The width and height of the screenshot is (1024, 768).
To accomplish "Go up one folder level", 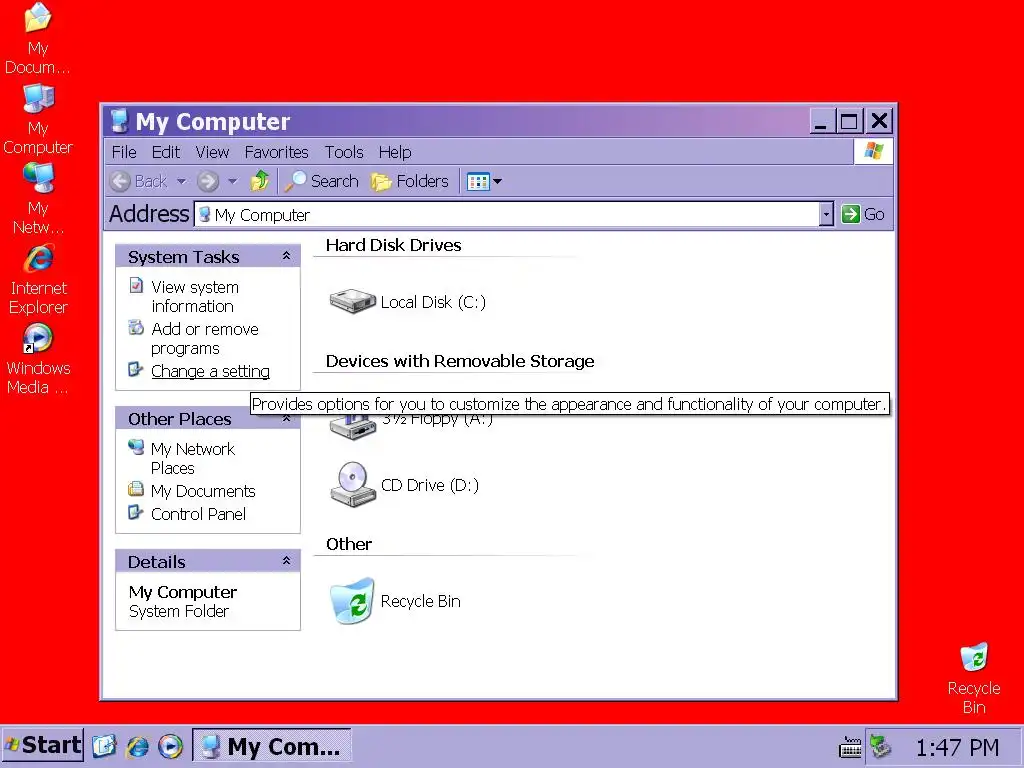I will [260, 181].
